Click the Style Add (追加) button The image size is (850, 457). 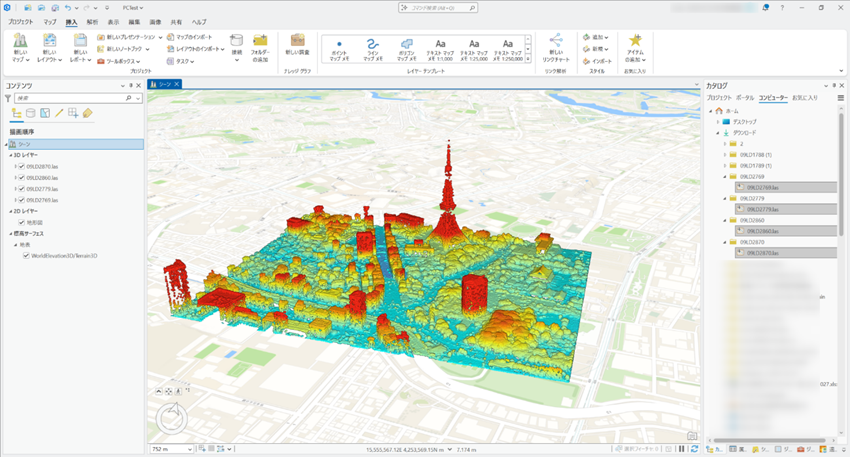pos(595,37)
